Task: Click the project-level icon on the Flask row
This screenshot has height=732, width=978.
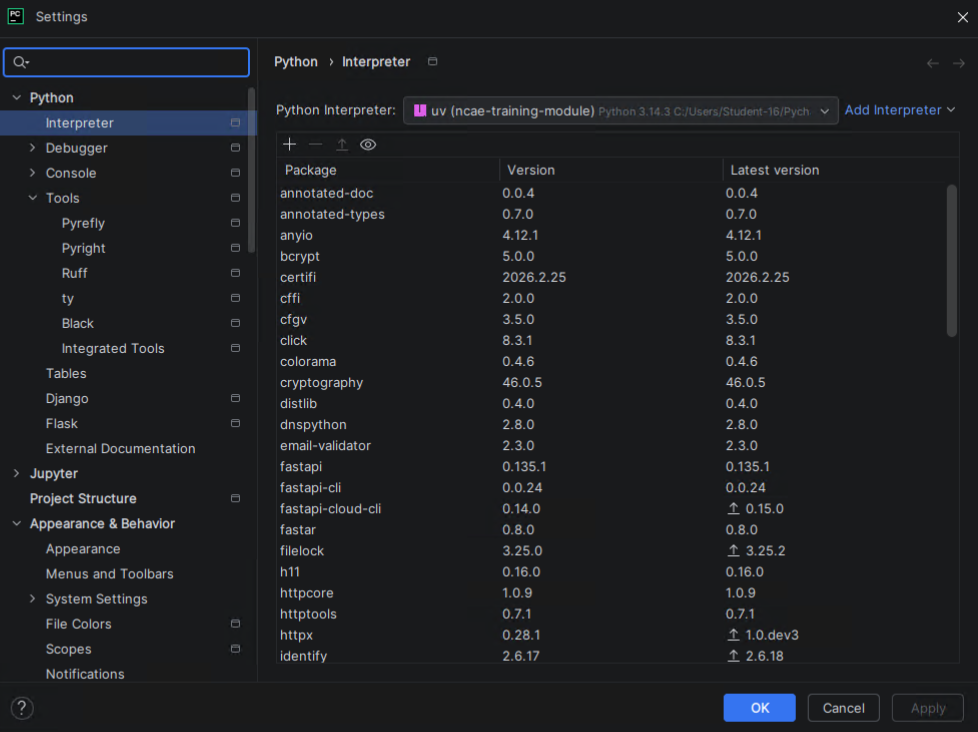Action: click(x=235, y=423)
